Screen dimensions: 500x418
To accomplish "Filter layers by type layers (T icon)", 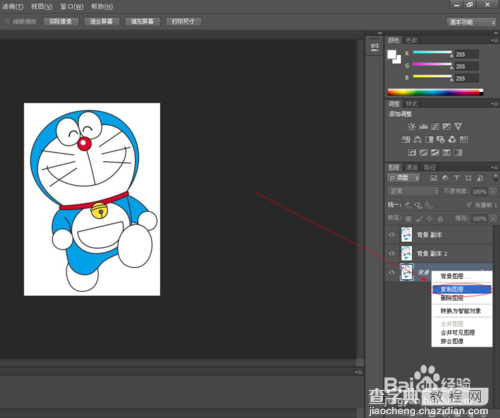I will (x=457, y=178).
